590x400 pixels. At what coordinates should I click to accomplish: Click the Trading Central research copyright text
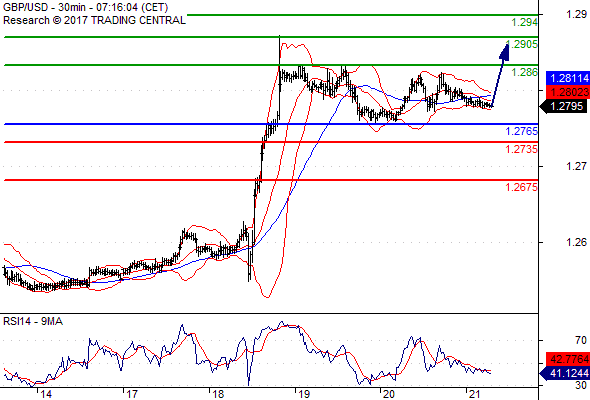94,20
